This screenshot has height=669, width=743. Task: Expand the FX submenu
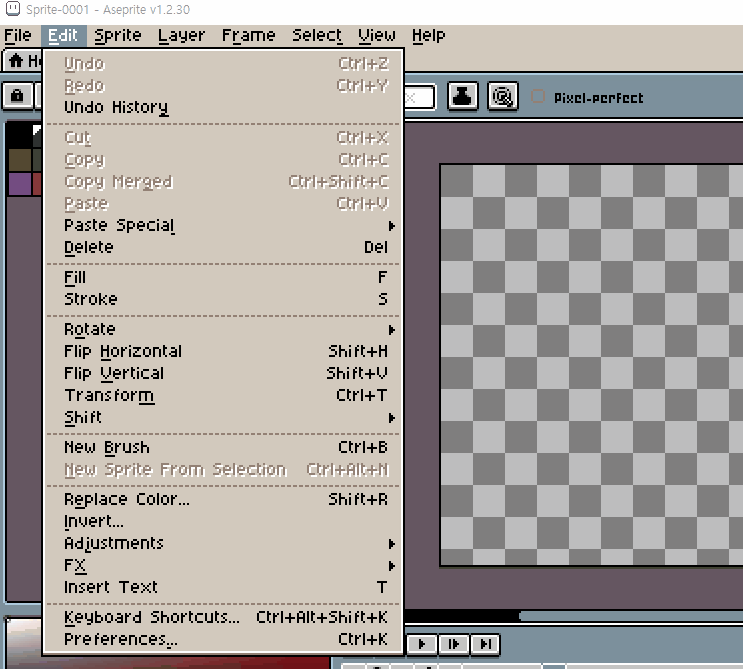(223, 565)
